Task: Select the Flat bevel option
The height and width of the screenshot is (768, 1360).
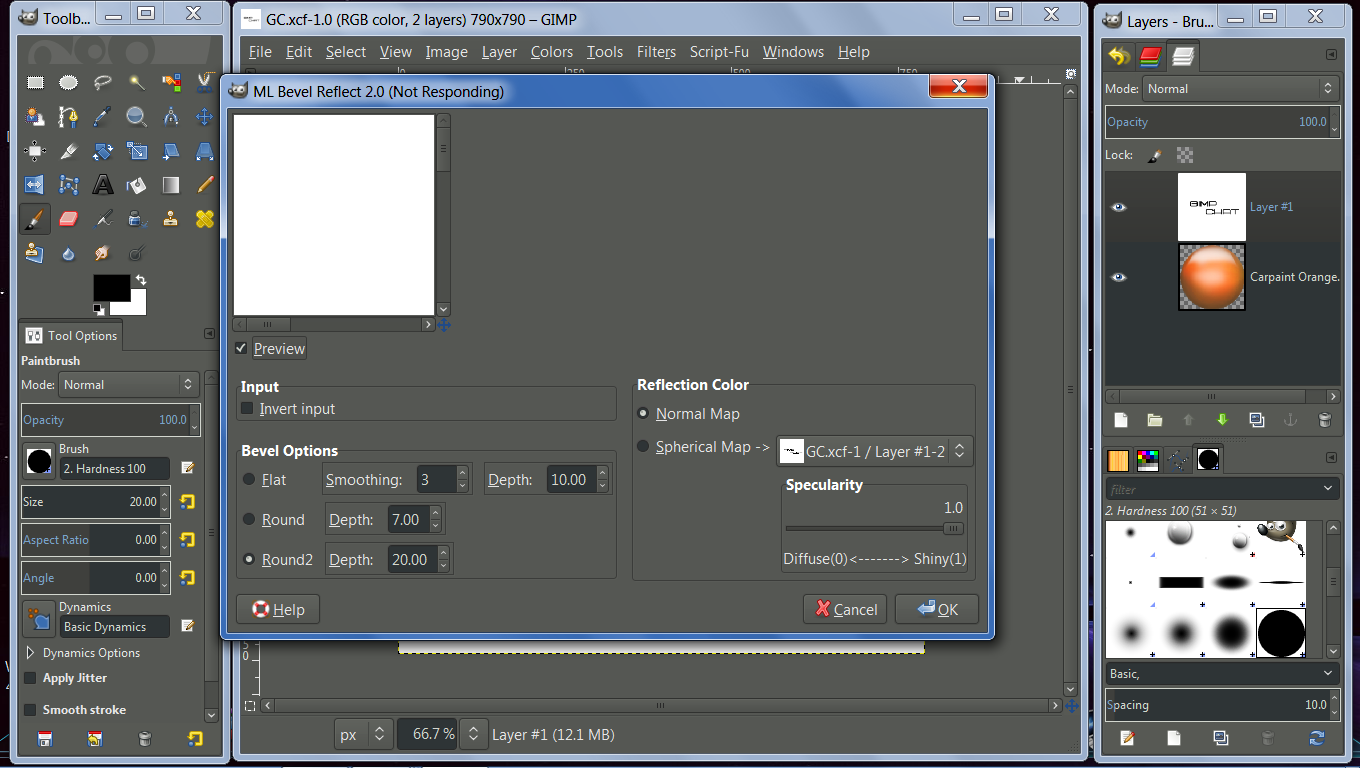Action: click(x=249, y=479)
